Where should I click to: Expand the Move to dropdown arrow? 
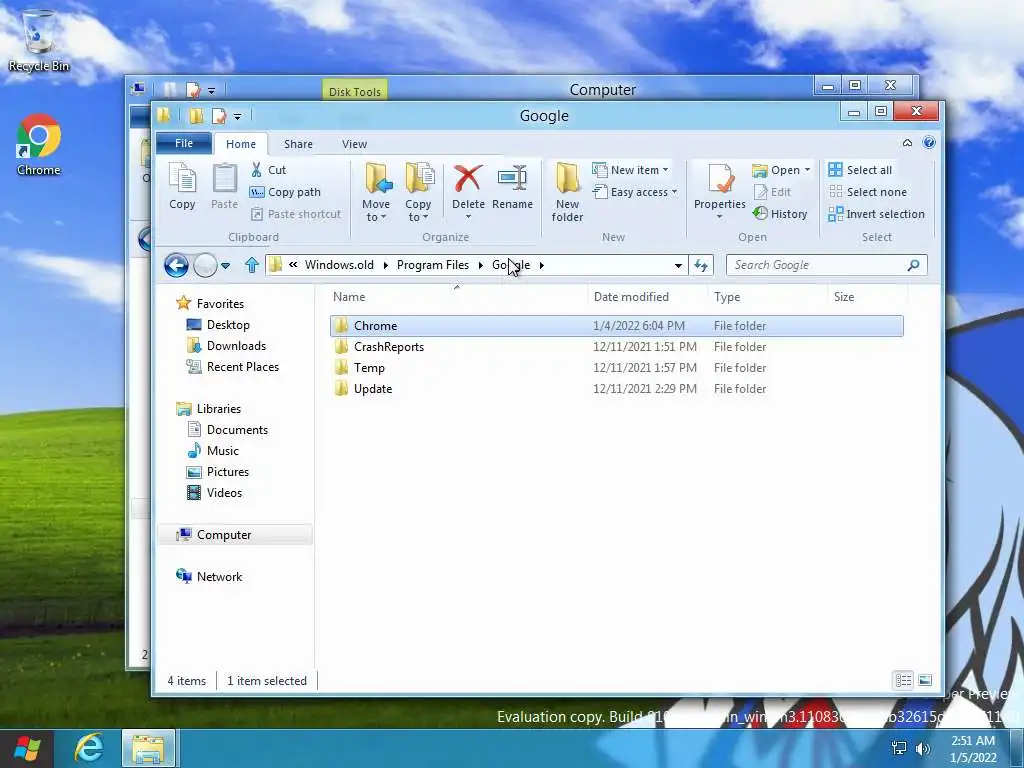tap(383, 217)
